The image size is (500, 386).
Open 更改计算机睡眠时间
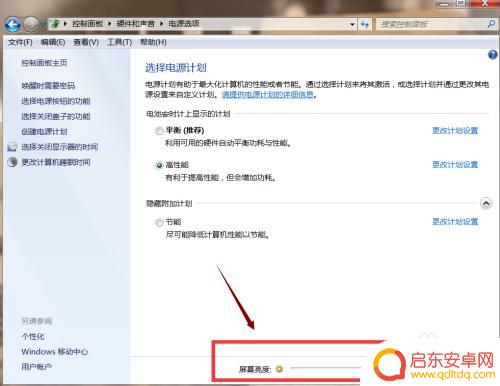tap(56, 162)
